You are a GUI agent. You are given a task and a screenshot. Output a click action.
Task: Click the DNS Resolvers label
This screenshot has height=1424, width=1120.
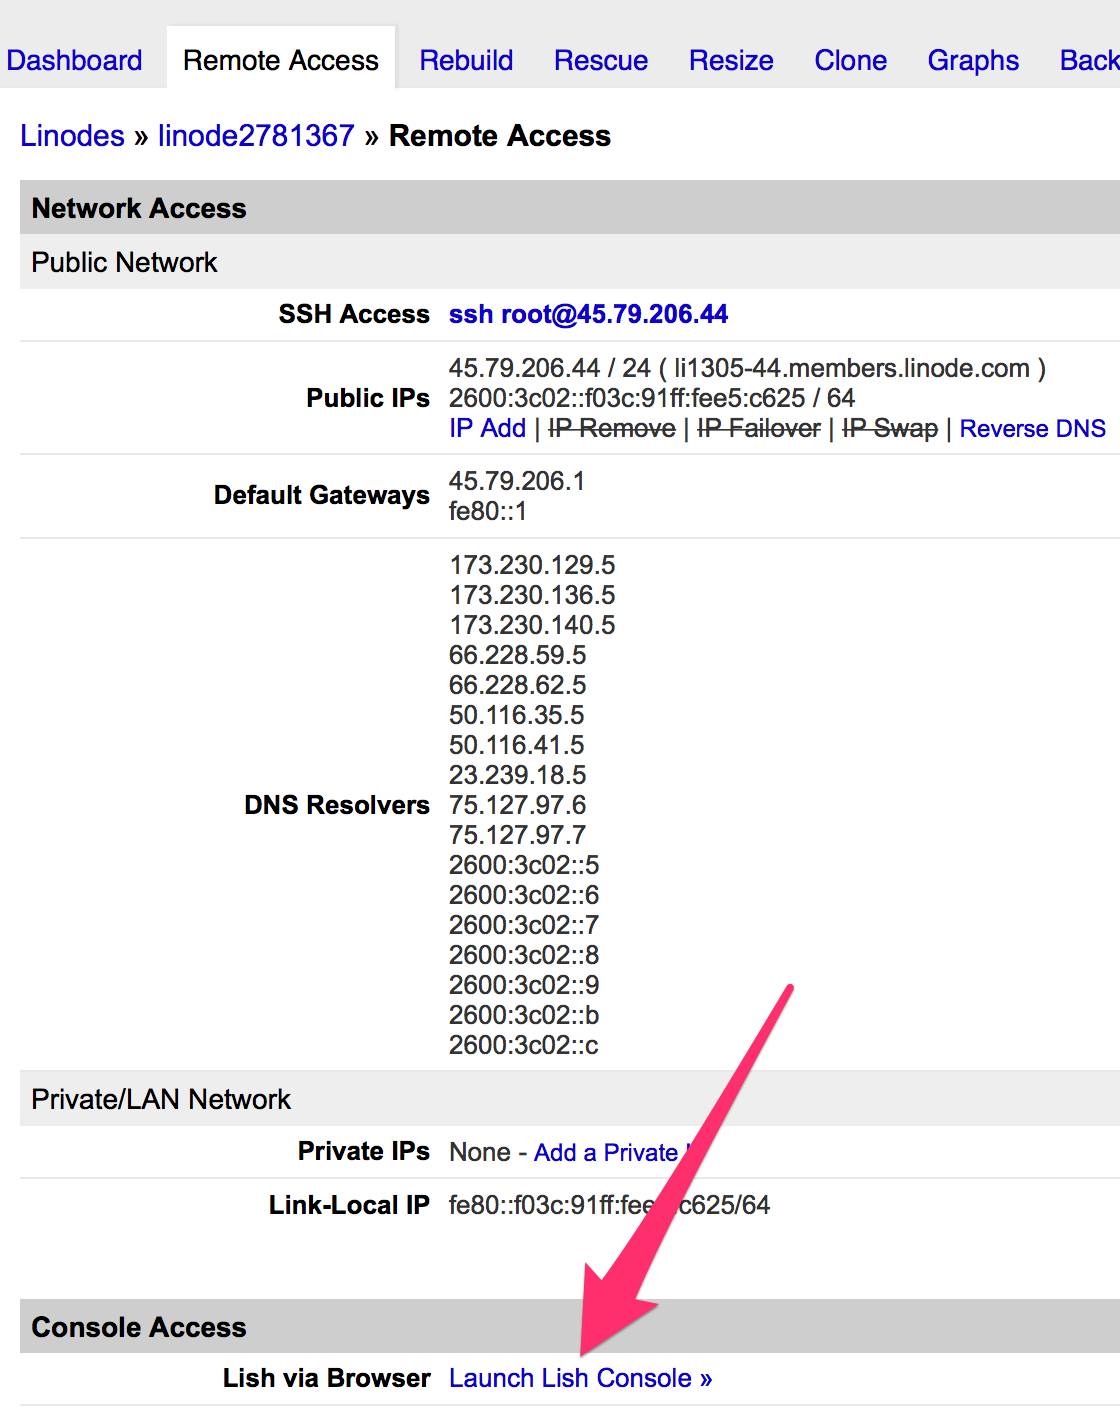click(x=337, y=805)
